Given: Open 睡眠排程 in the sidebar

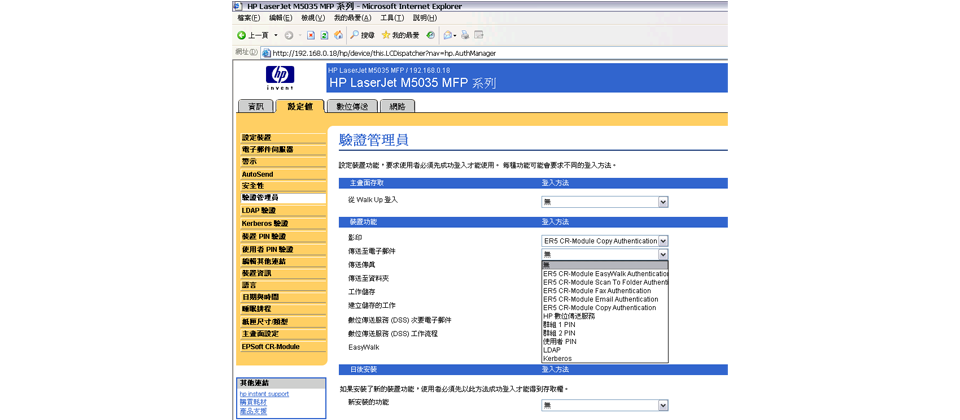Looking at the screenshot, I should (283, 309).
